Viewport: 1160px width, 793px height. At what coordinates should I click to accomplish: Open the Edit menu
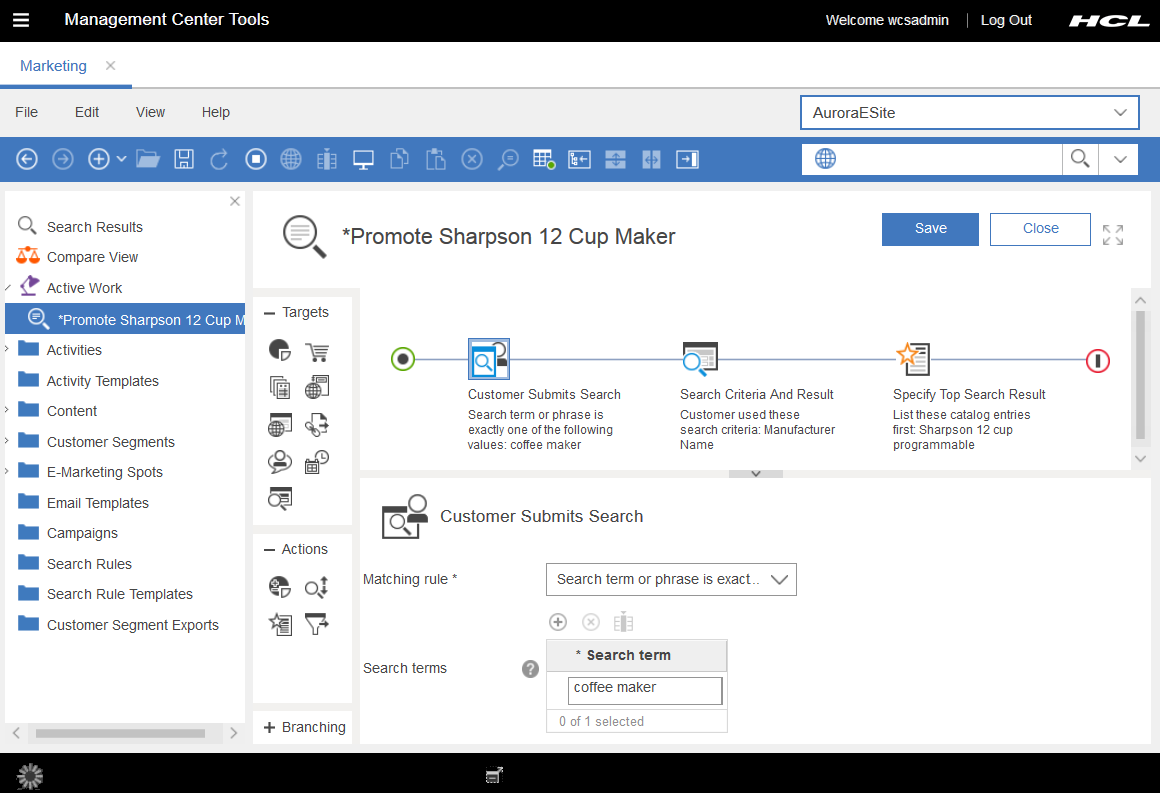click(x=87, y=112)
